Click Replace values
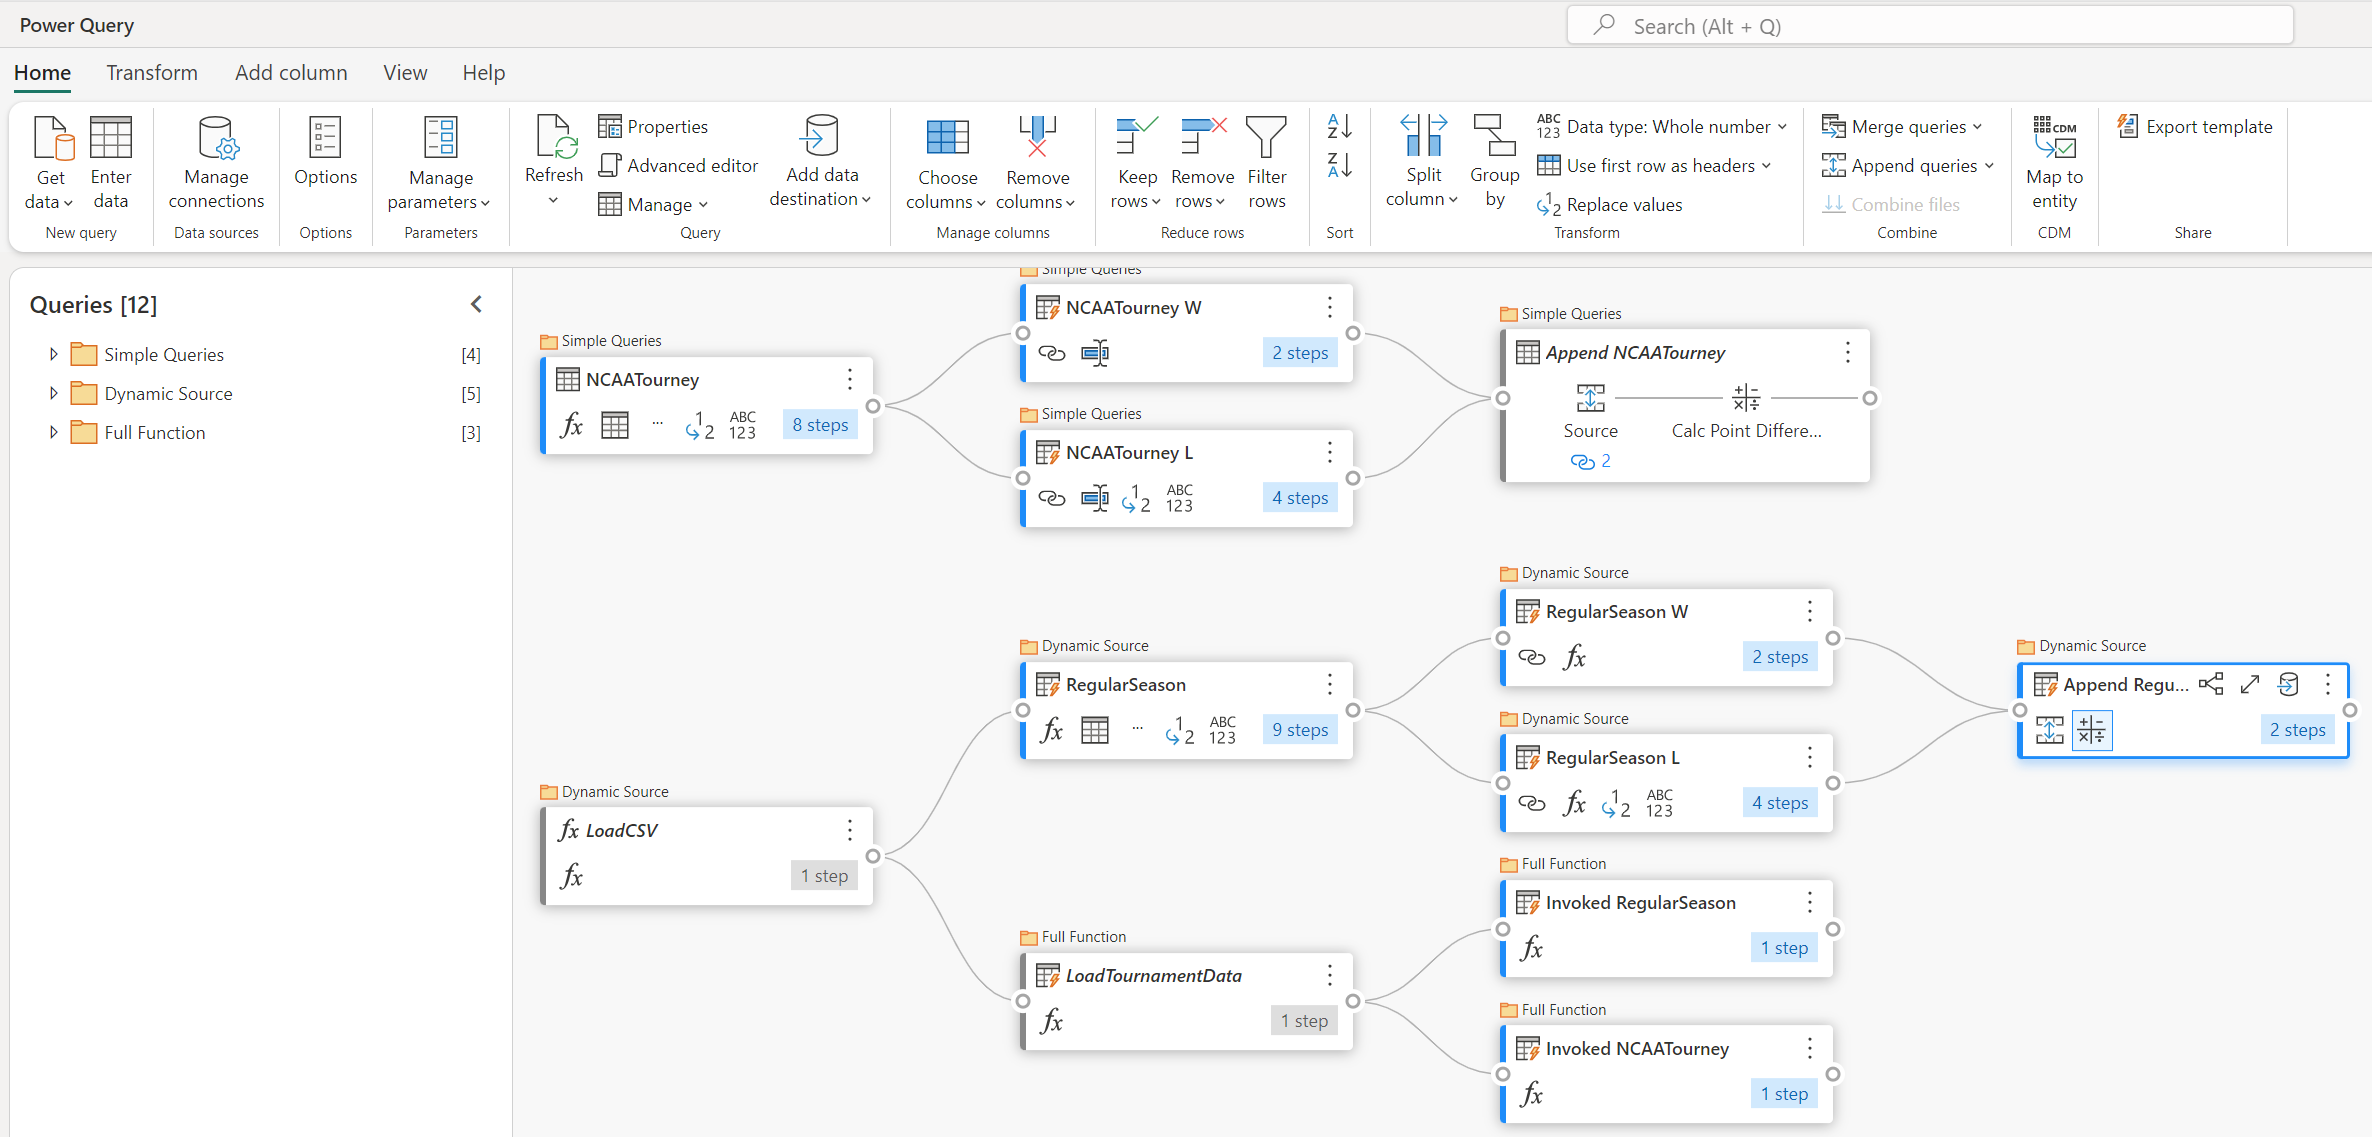The image size is (2372, 1137). pos(1609,204)
